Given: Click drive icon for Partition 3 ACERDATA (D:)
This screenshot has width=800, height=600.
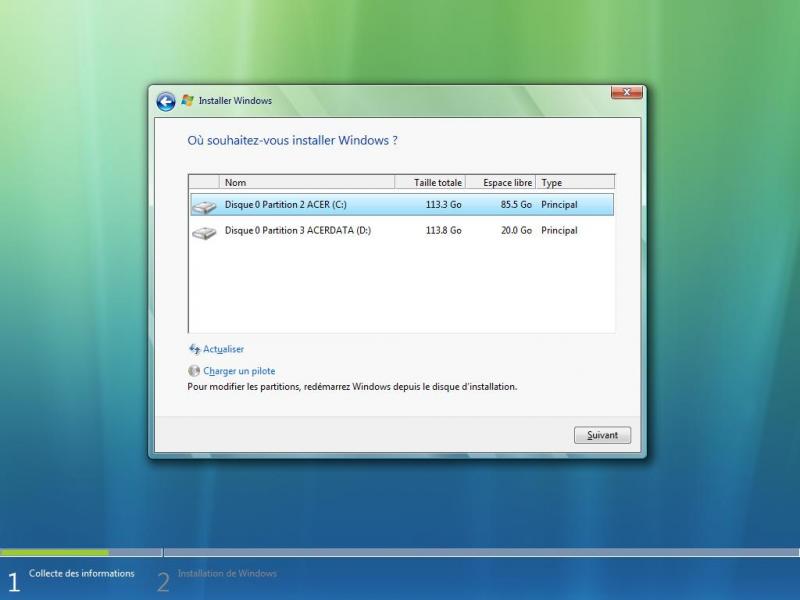Looking at the screenshot, I should pyautogui.click(x=204, y=233).
